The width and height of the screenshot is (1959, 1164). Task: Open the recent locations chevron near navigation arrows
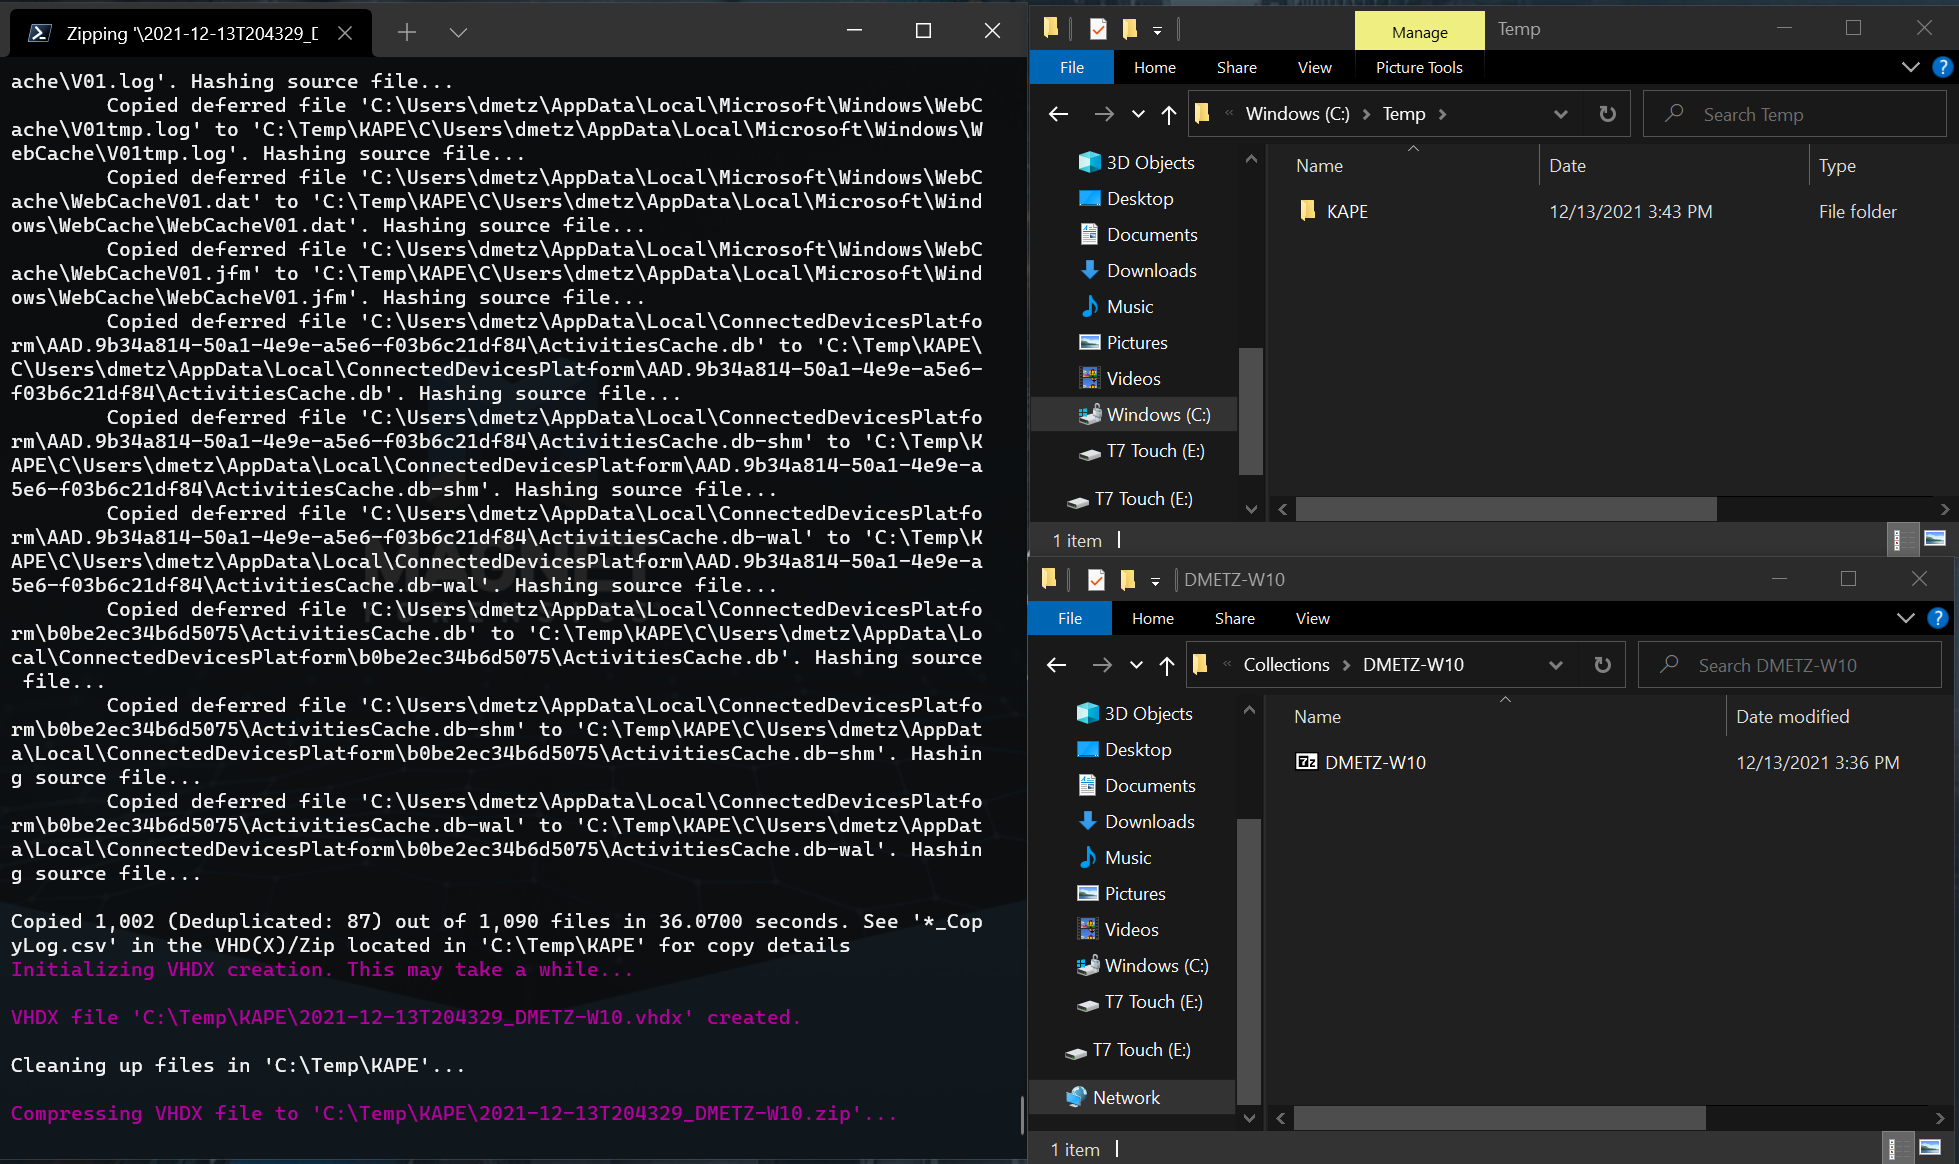click(x=1137, y=113)
